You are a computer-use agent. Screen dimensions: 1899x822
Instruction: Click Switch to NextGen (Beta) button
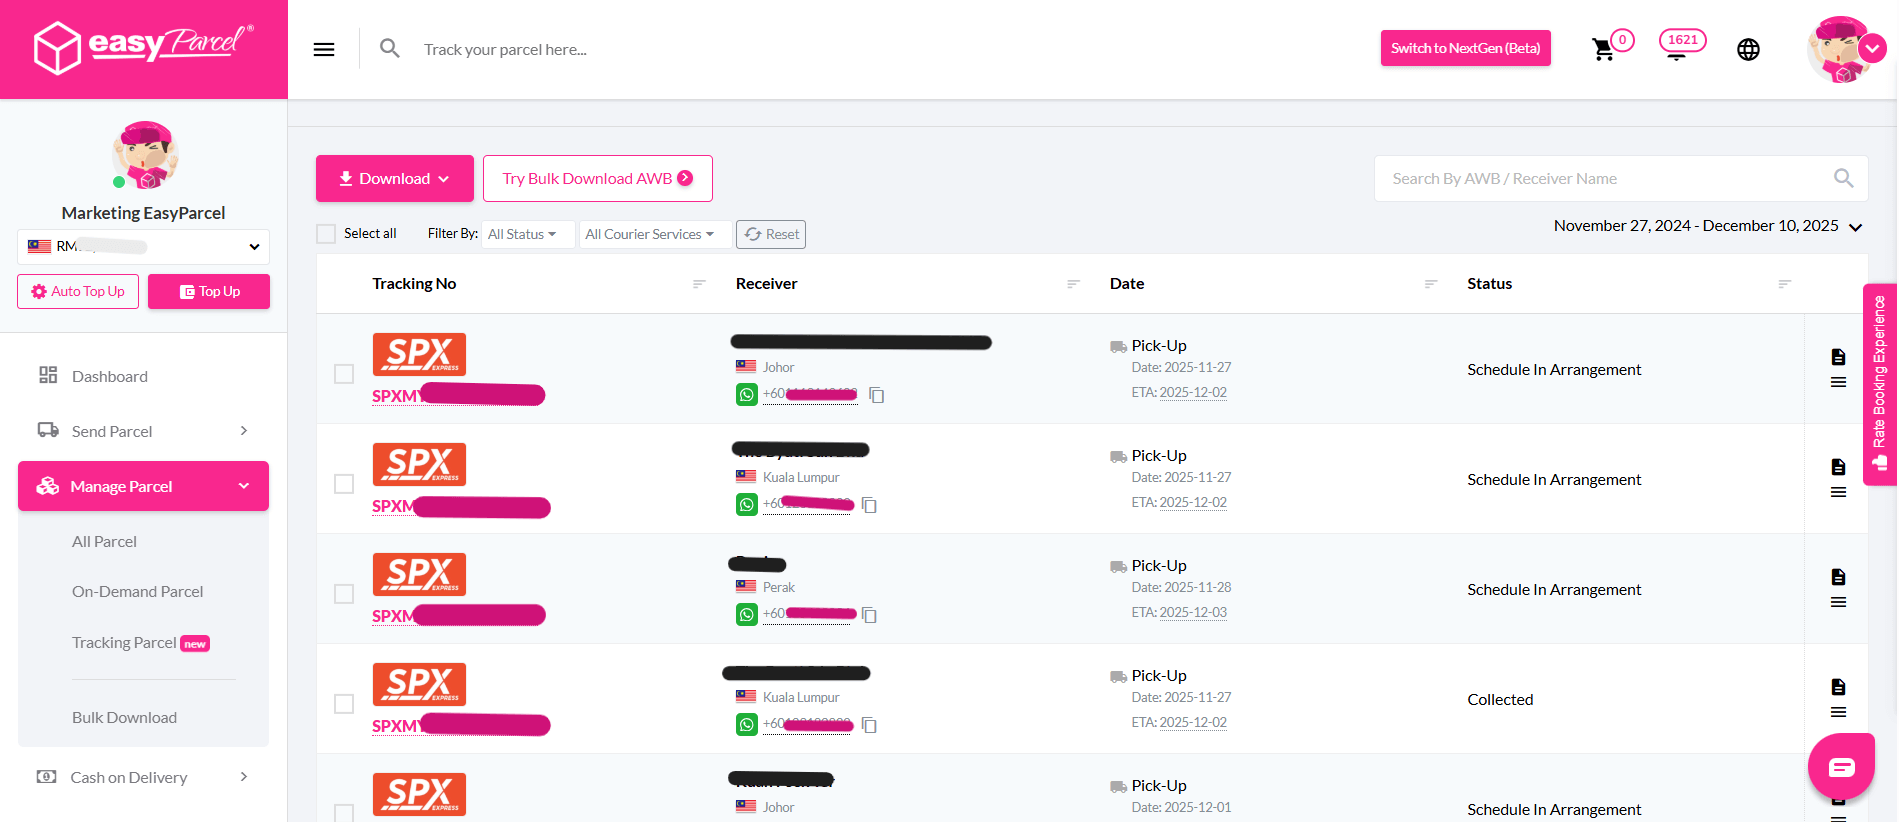[x=1465, y=48]
